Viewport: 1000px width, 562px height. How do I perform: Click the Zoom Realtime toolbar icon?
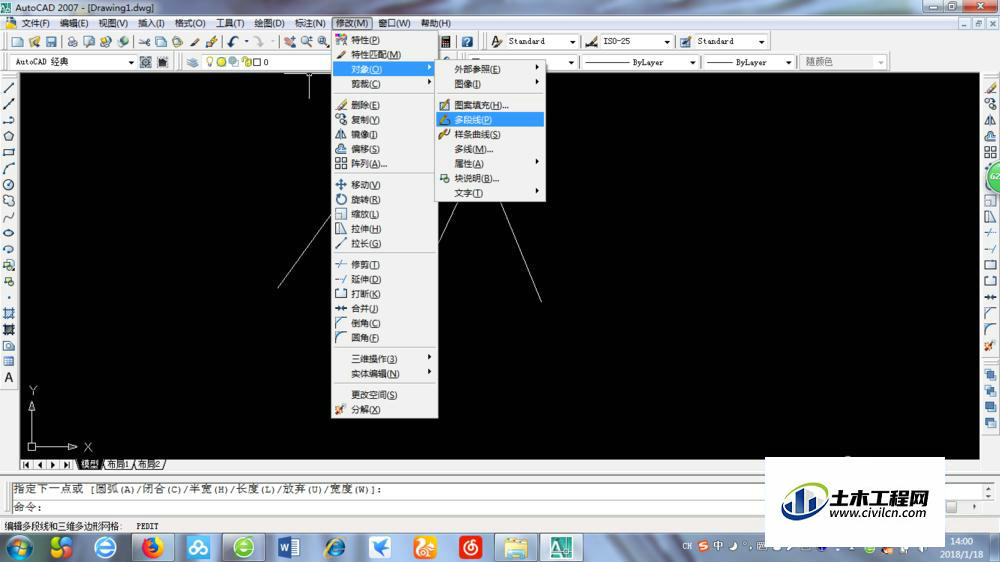pyautogui.click(x=306, y=41)
